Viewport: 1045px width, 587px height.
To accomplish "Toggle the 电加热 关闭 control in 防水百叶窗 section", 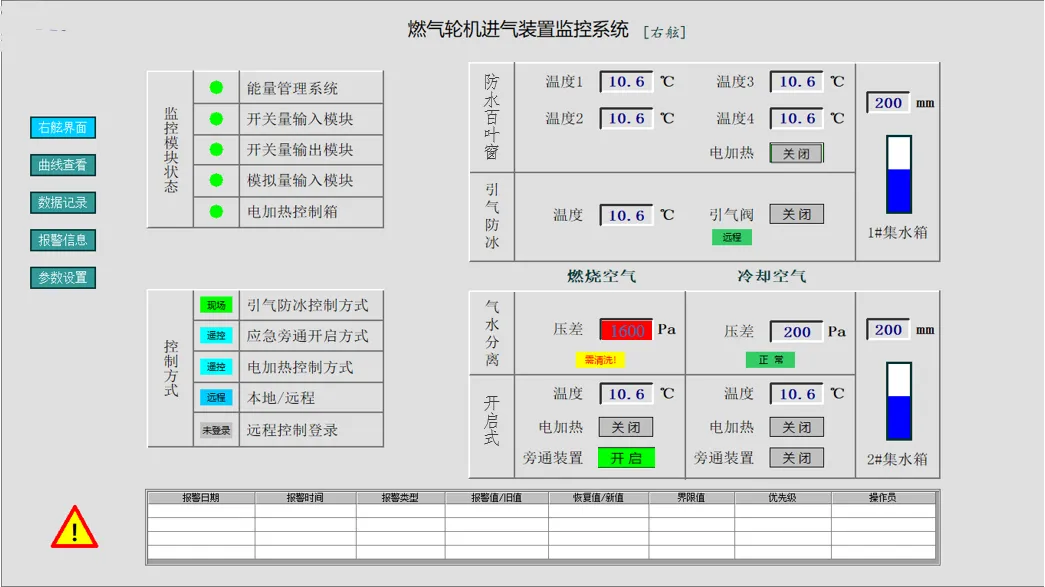I will click(x=795, y=153).
